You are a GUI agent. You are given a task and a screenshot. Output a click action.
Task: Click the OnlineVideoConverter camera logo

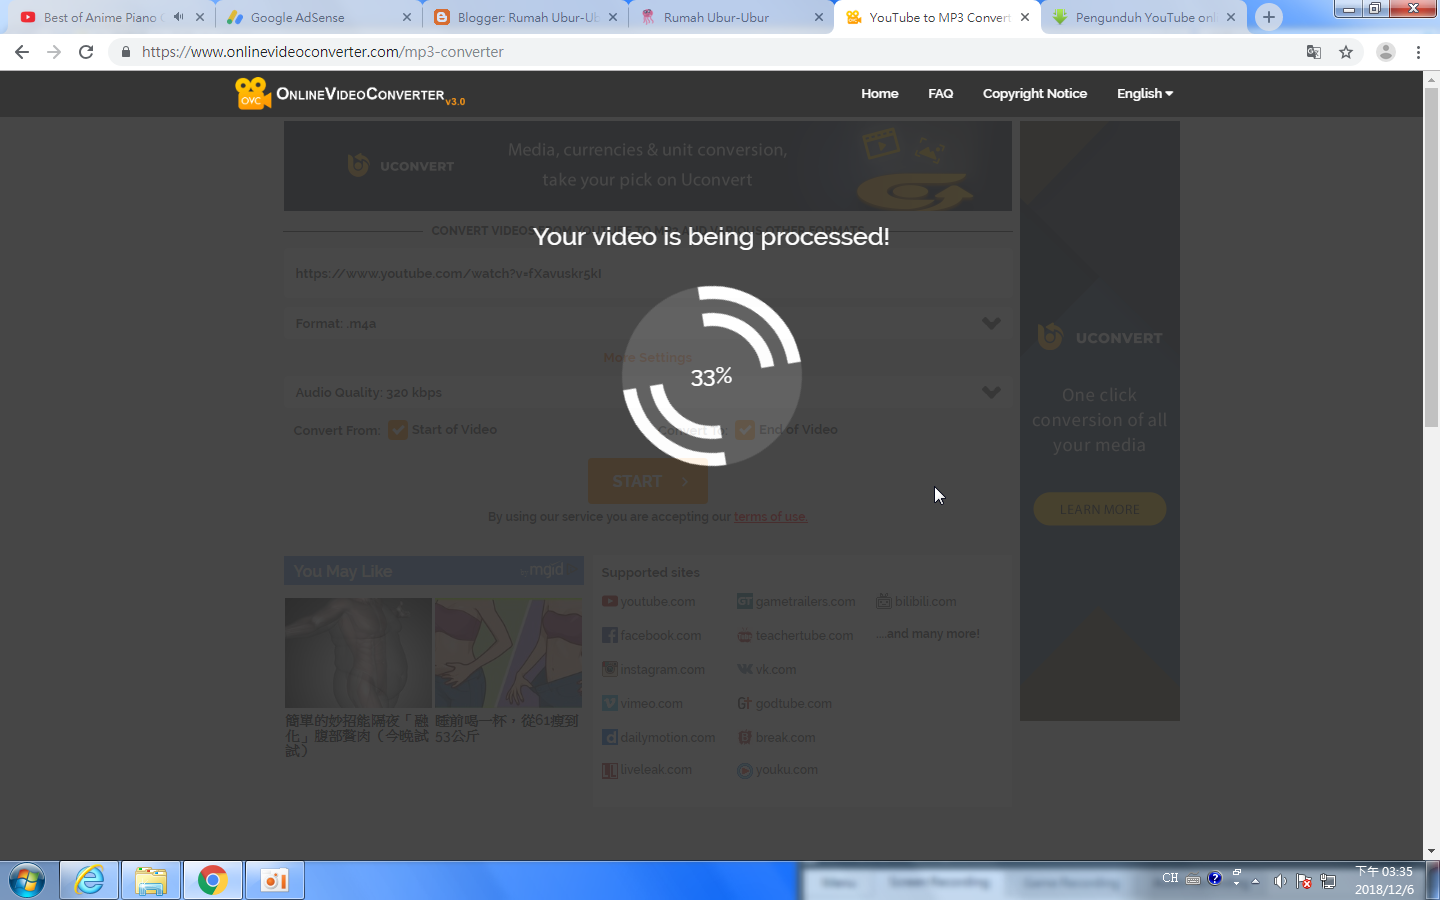(253, 93)
